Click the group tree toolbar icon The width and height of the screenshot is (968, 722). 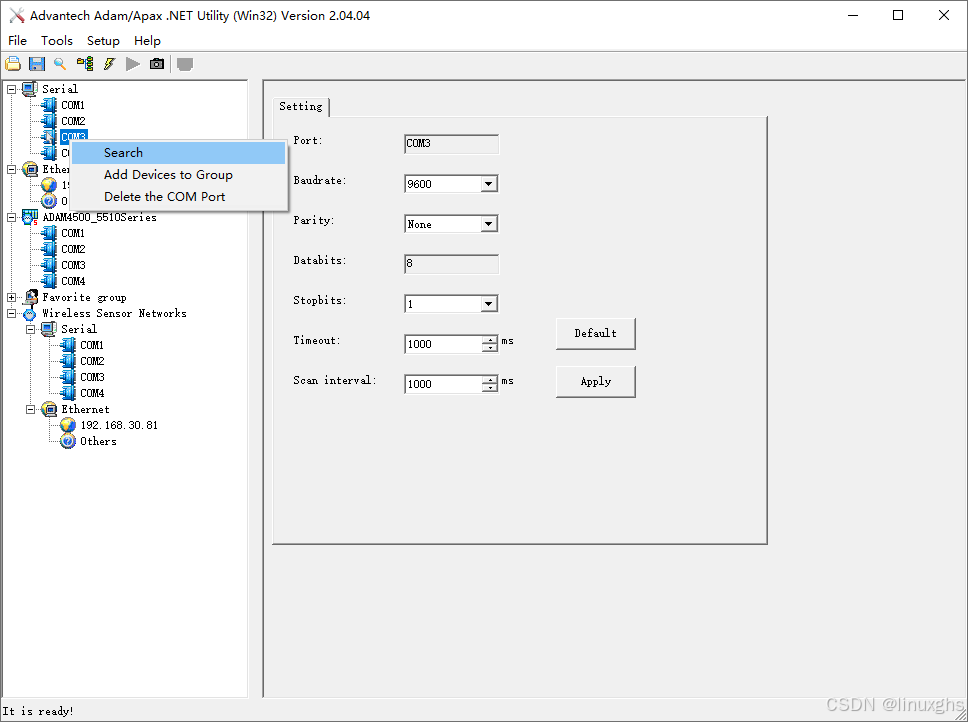85,64
